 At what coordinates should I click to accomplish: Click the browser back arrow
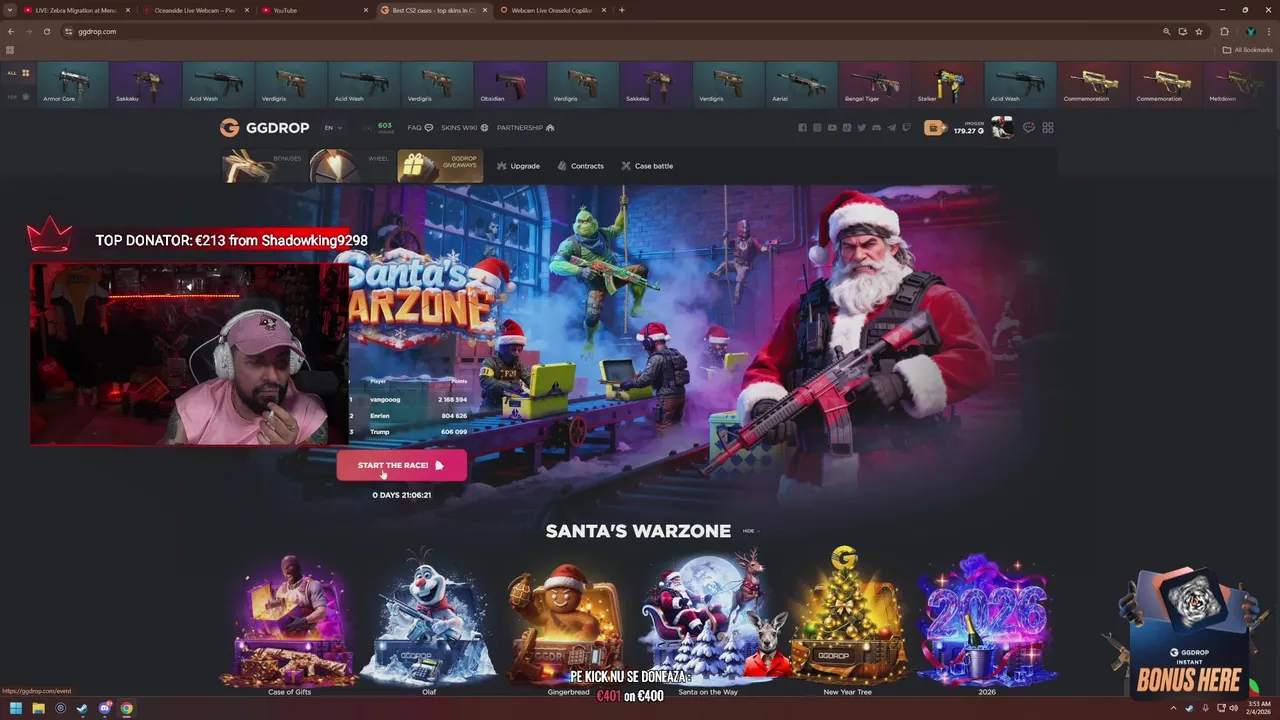[11, 31]
